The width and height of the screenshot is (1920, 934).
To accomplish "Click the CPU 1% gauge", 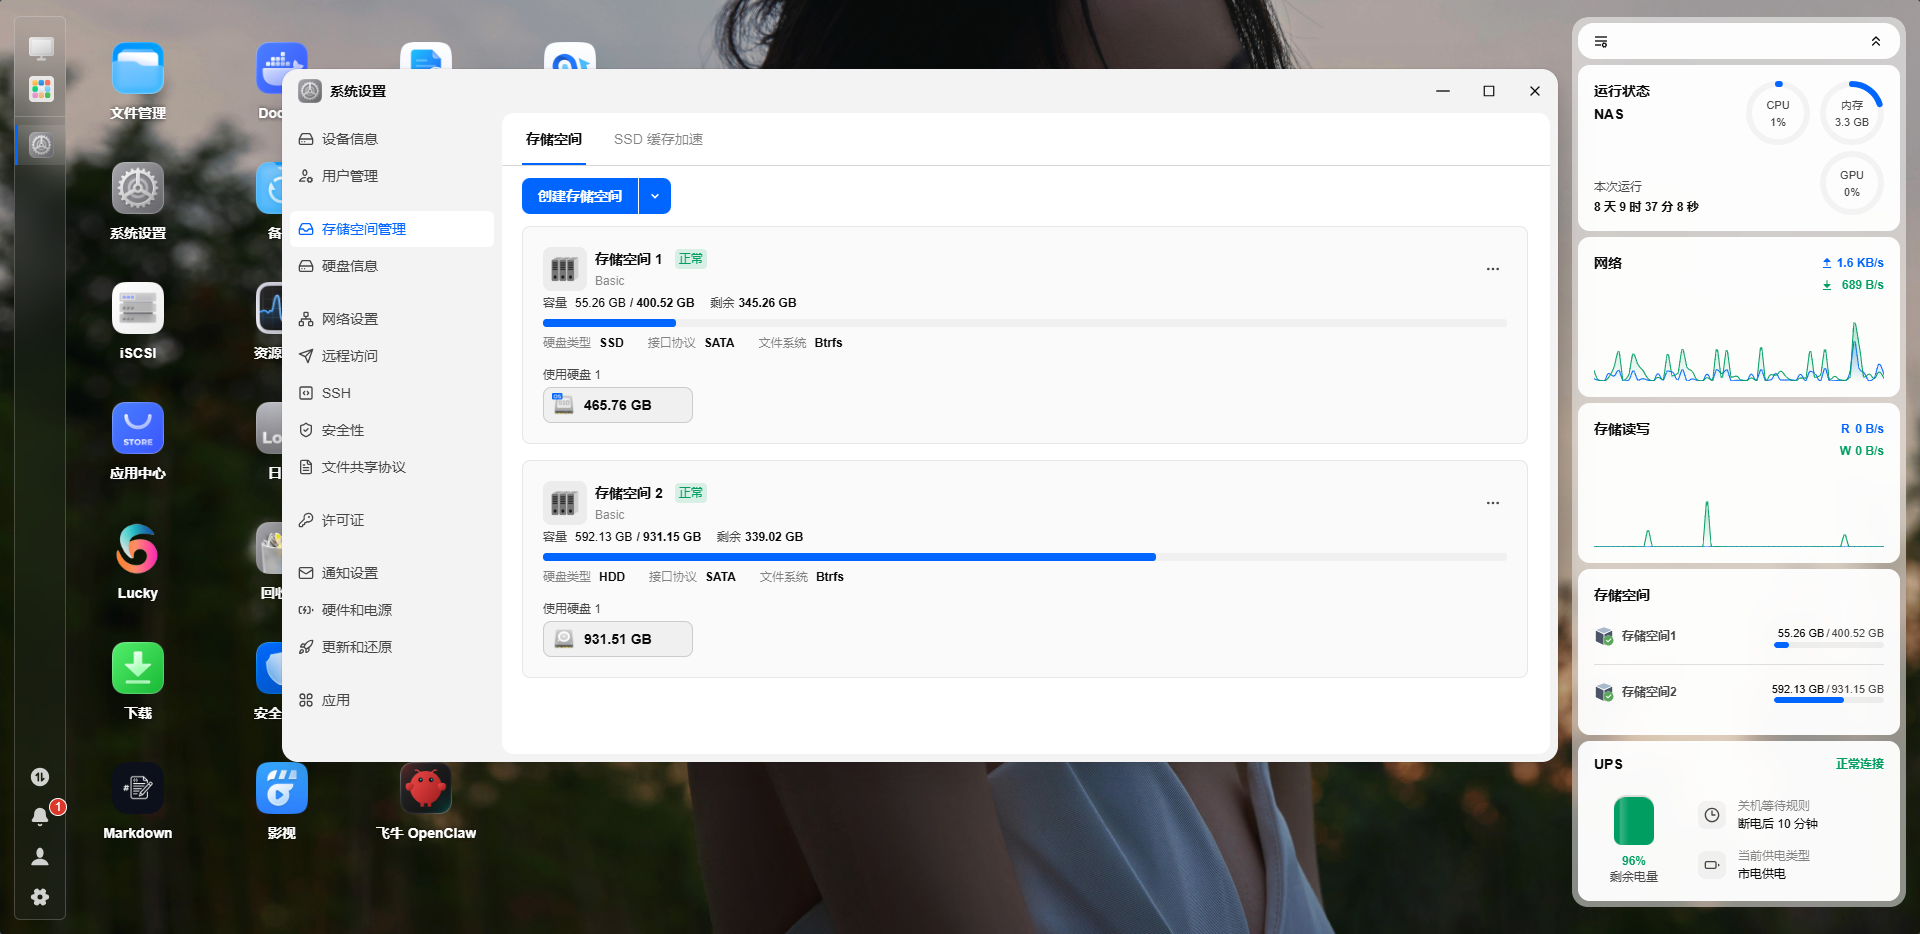I will [x=1778, y=113].
